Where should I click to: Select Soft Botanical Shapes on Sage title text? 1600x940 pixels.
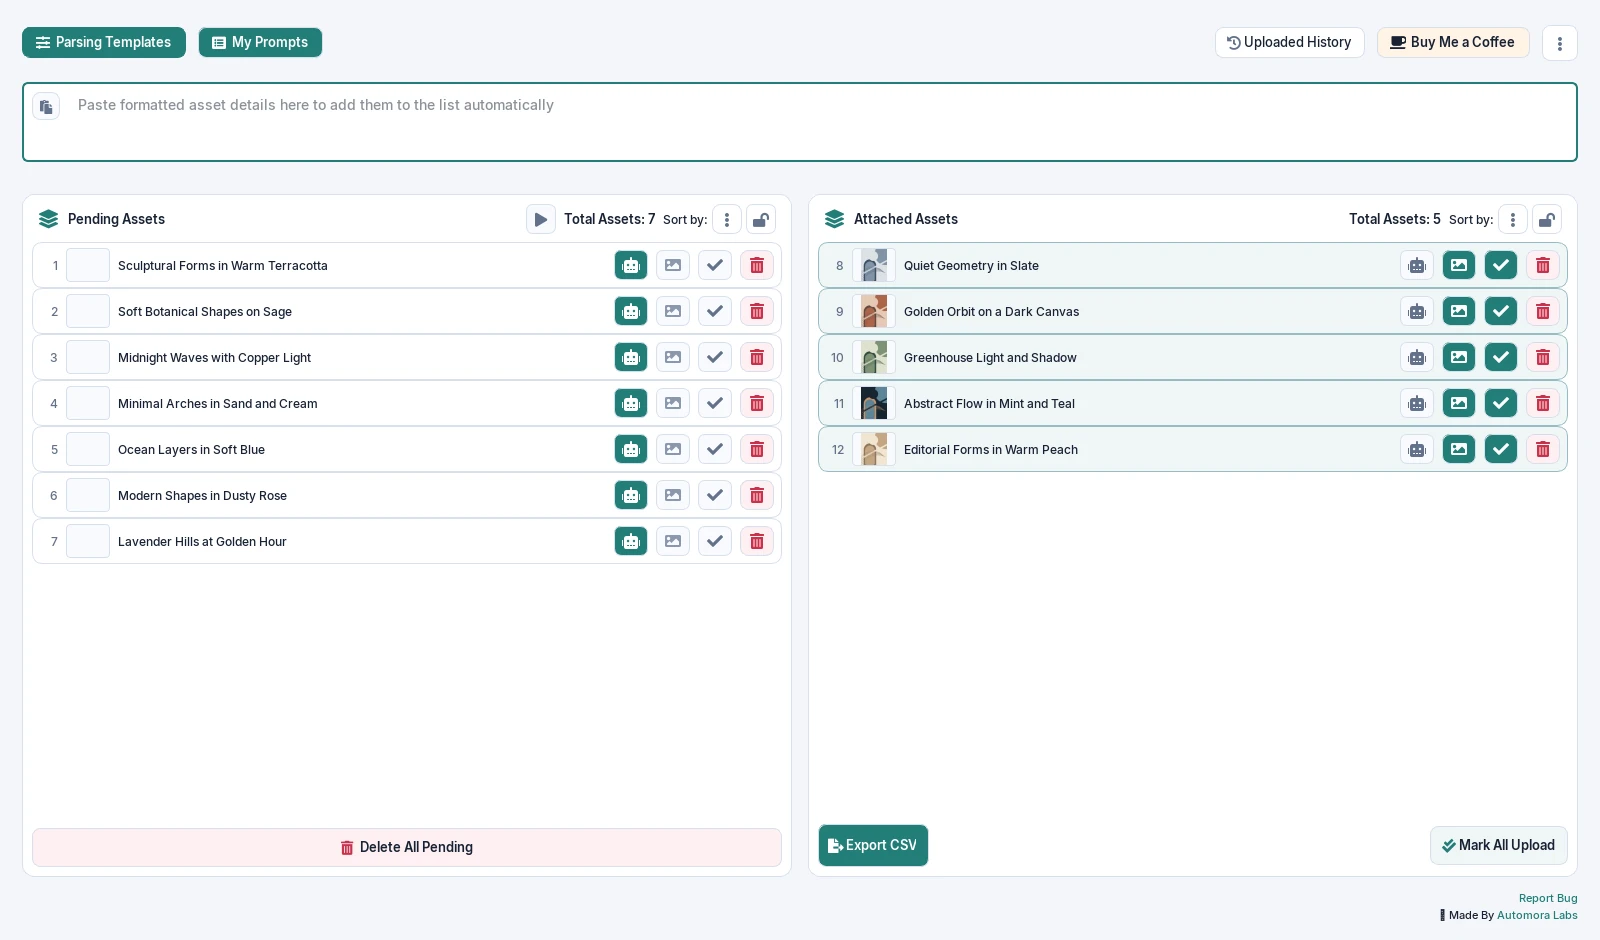[205, 312]
